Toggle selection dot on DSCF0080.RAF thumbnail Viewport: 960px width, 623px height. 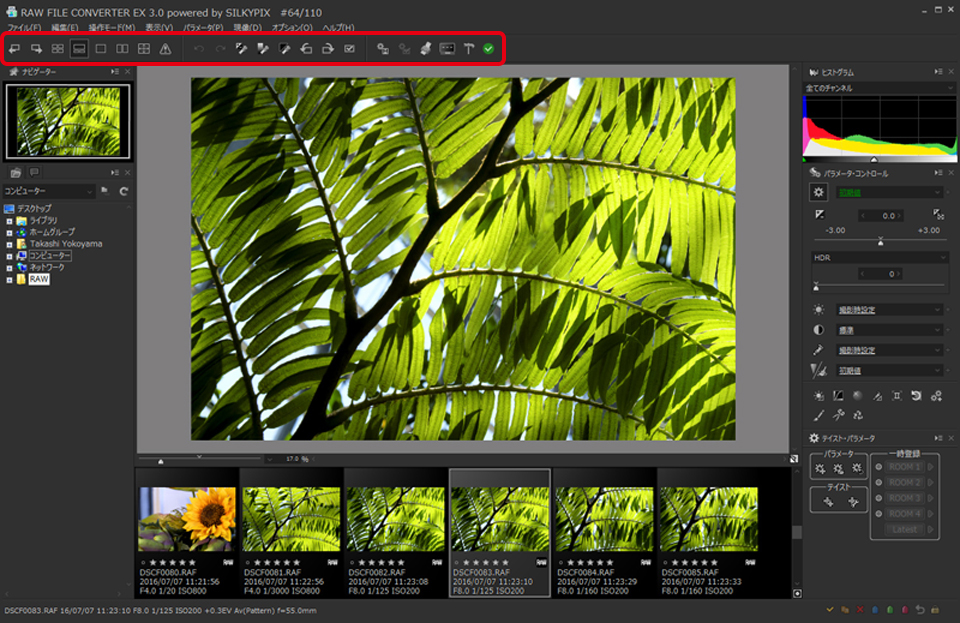[x=143, y=562]
